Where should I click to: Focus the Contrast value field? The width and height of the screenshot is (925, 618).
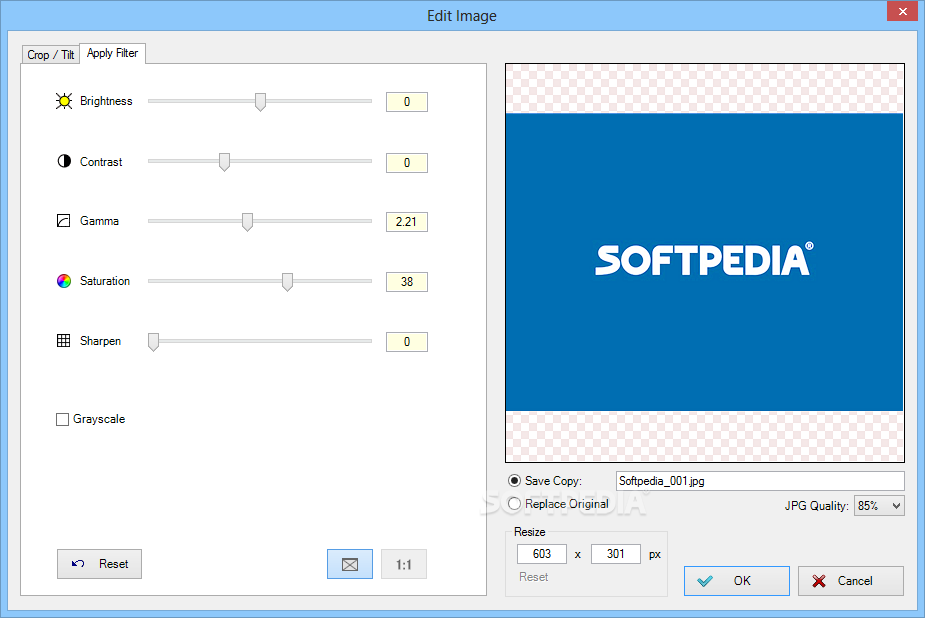[406, 163]
